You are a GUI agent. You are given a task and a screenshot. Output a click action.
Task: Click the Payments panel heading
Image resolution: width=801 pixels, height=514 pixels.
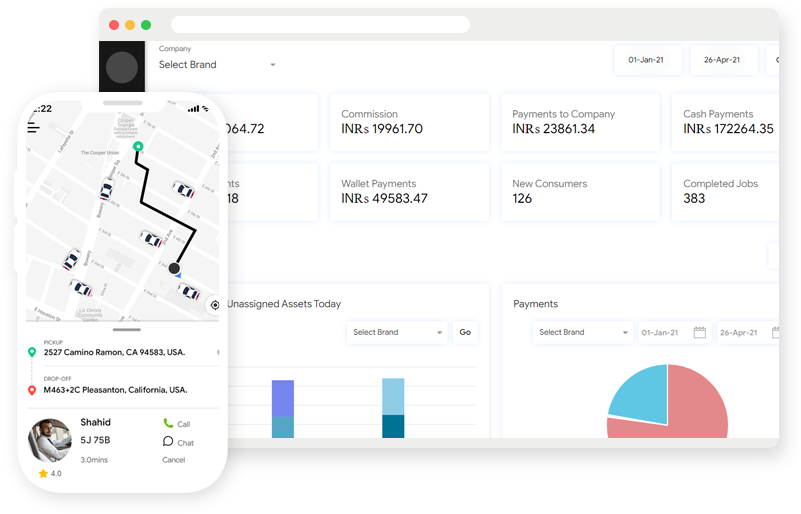tap(535, 304)
